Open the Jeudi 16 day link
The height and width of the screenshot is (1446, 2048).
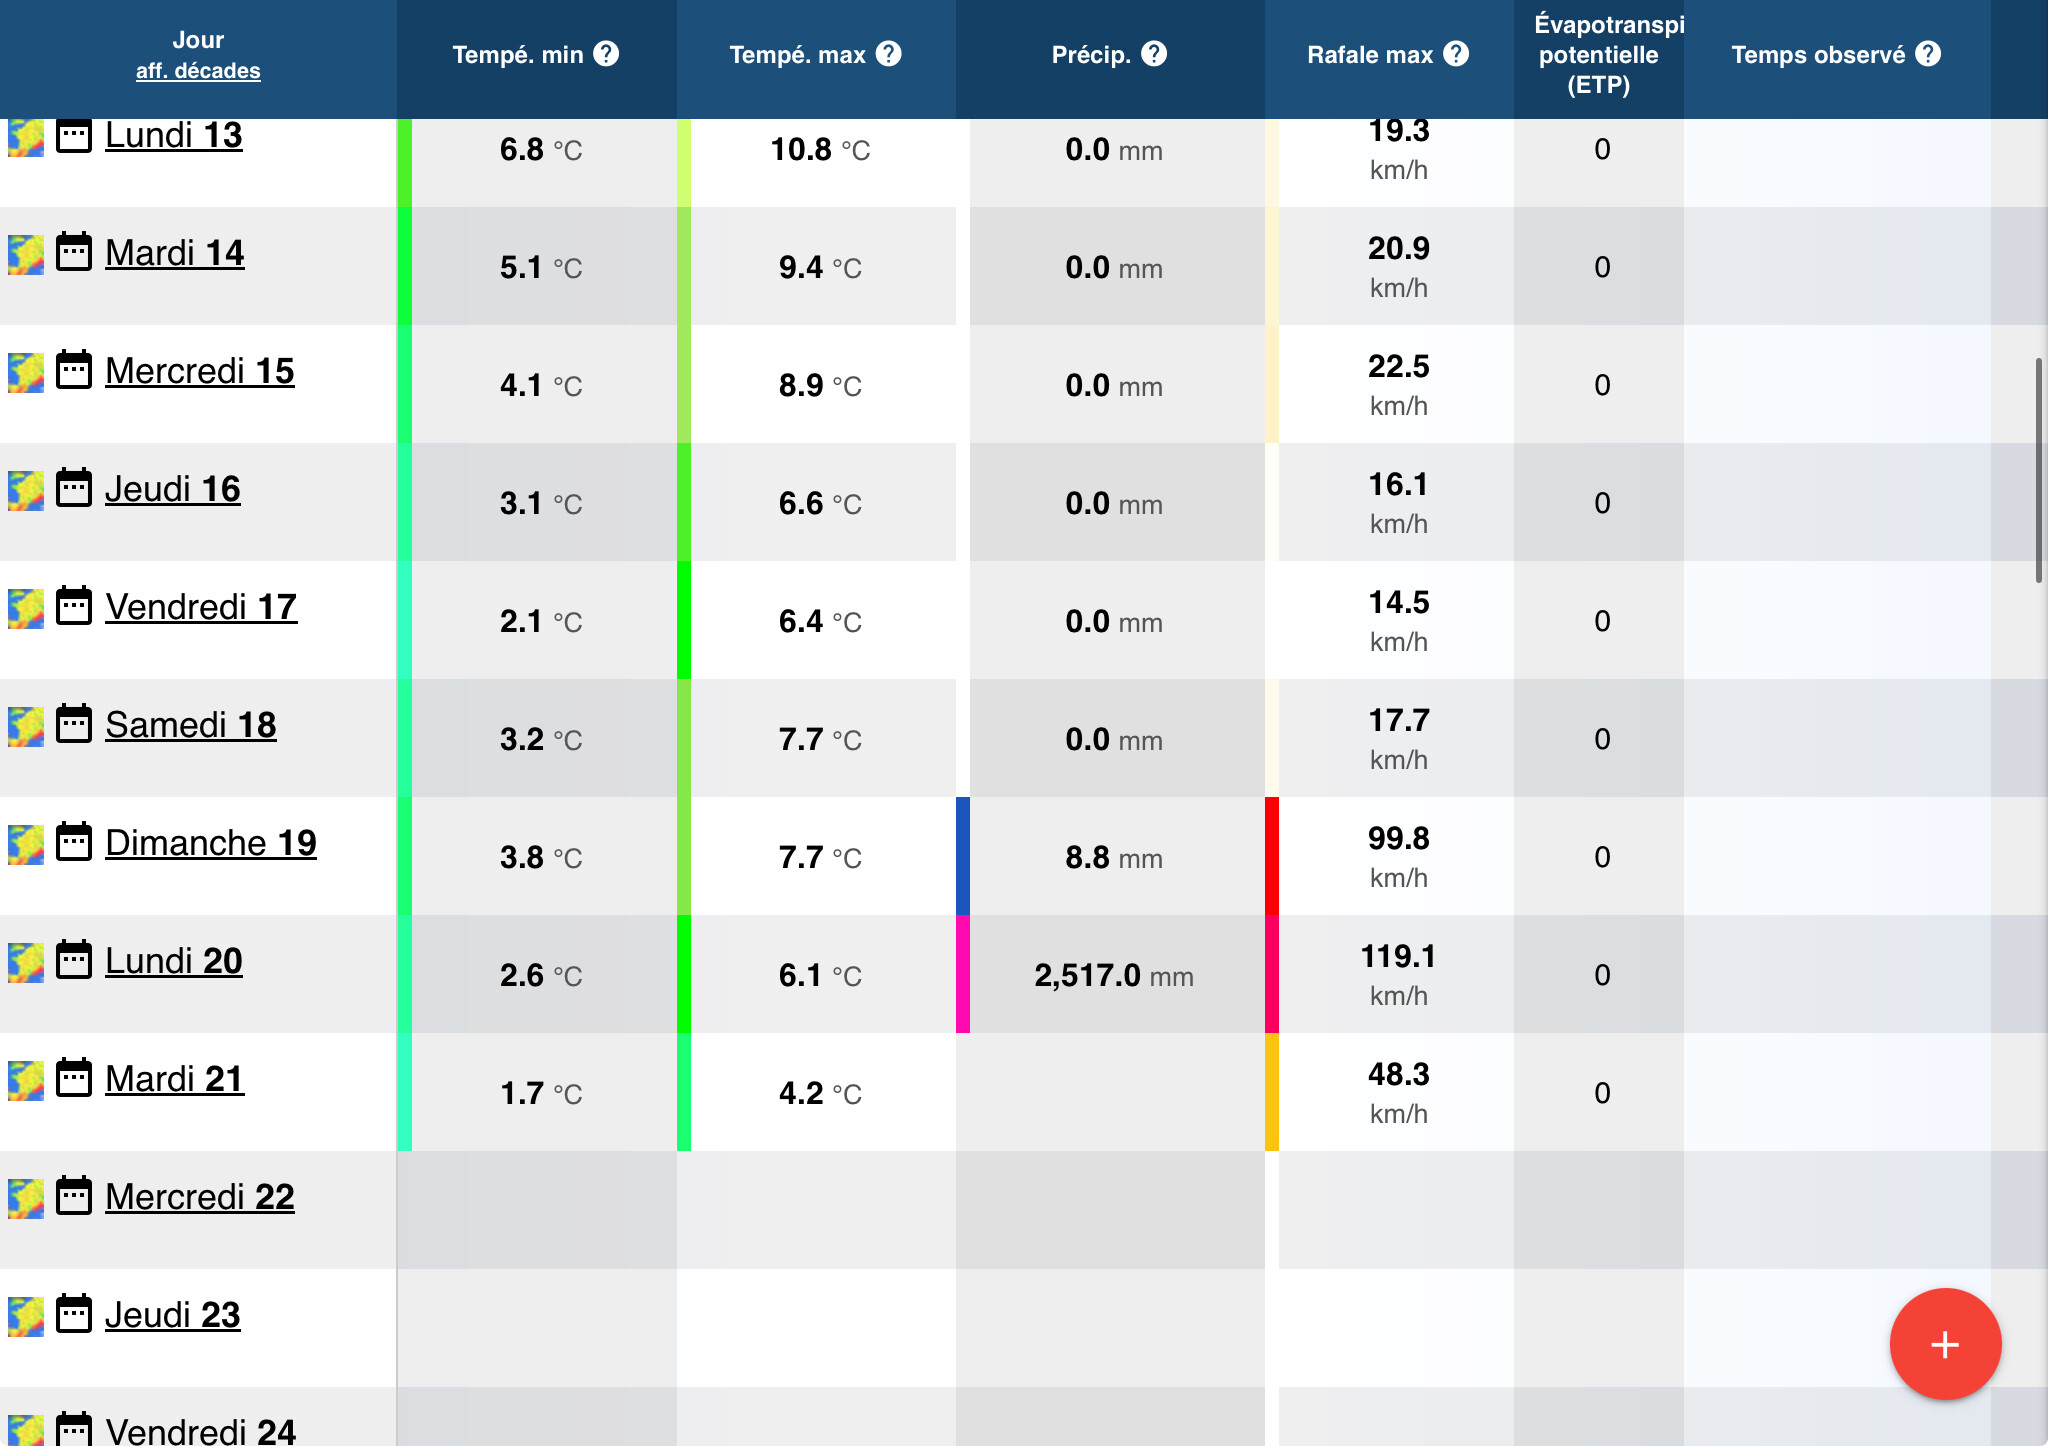[x=172, y=489]
